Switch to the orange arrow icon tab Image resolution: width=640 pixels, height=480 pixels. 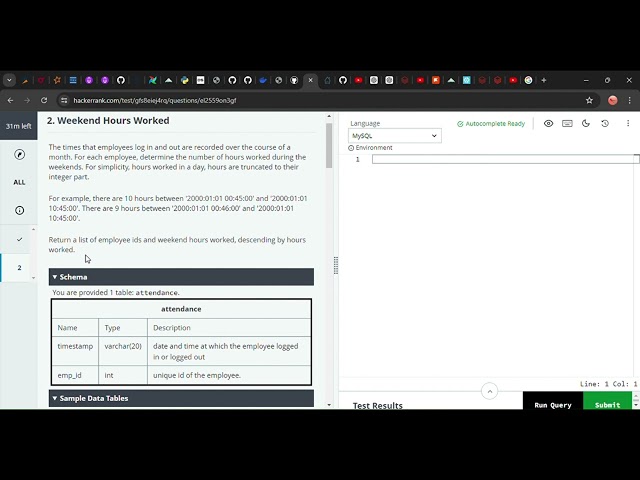coord(436,80)
